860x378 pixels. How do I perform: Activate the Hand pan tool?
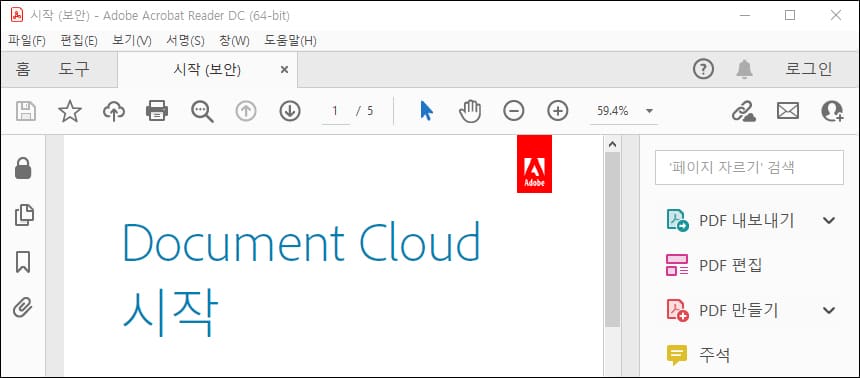[469, 111]
